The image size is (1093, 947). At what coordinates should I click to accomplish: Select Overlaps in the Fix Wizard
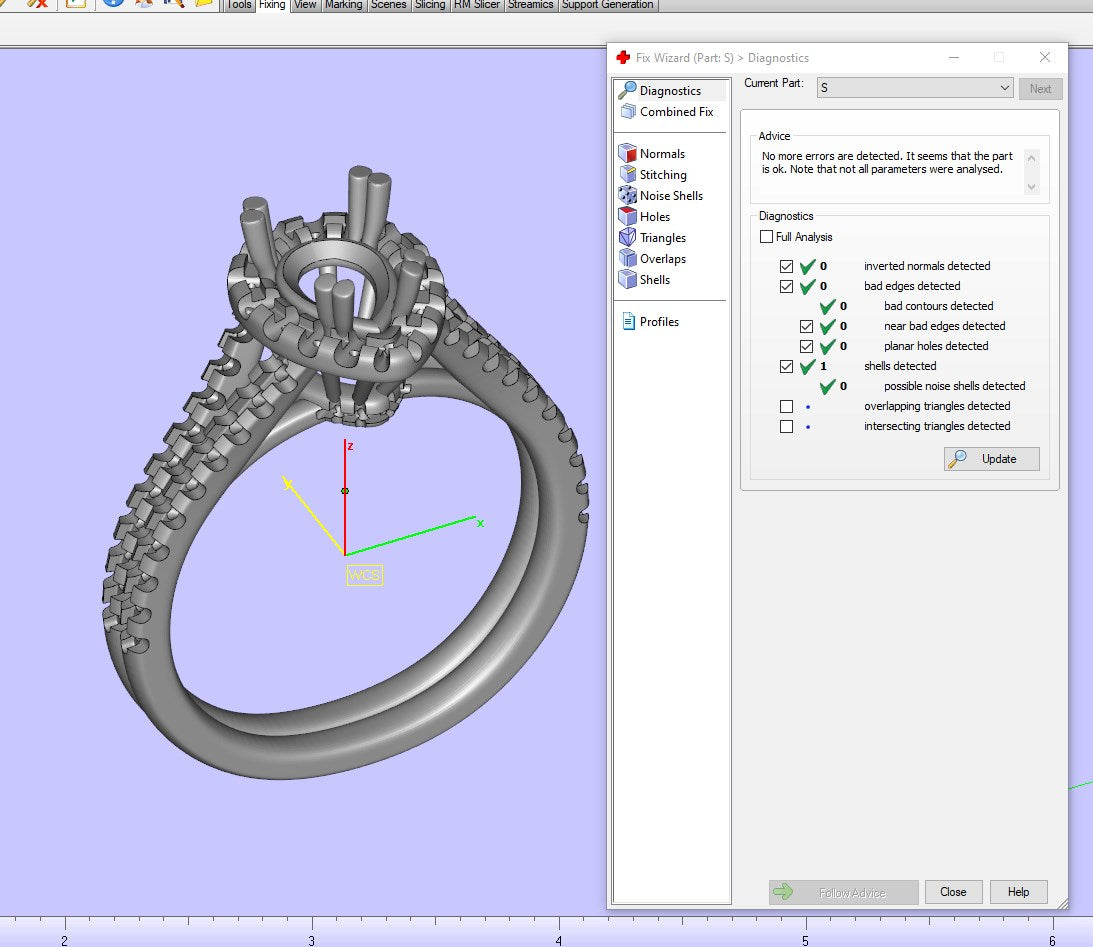click(662, 259)
